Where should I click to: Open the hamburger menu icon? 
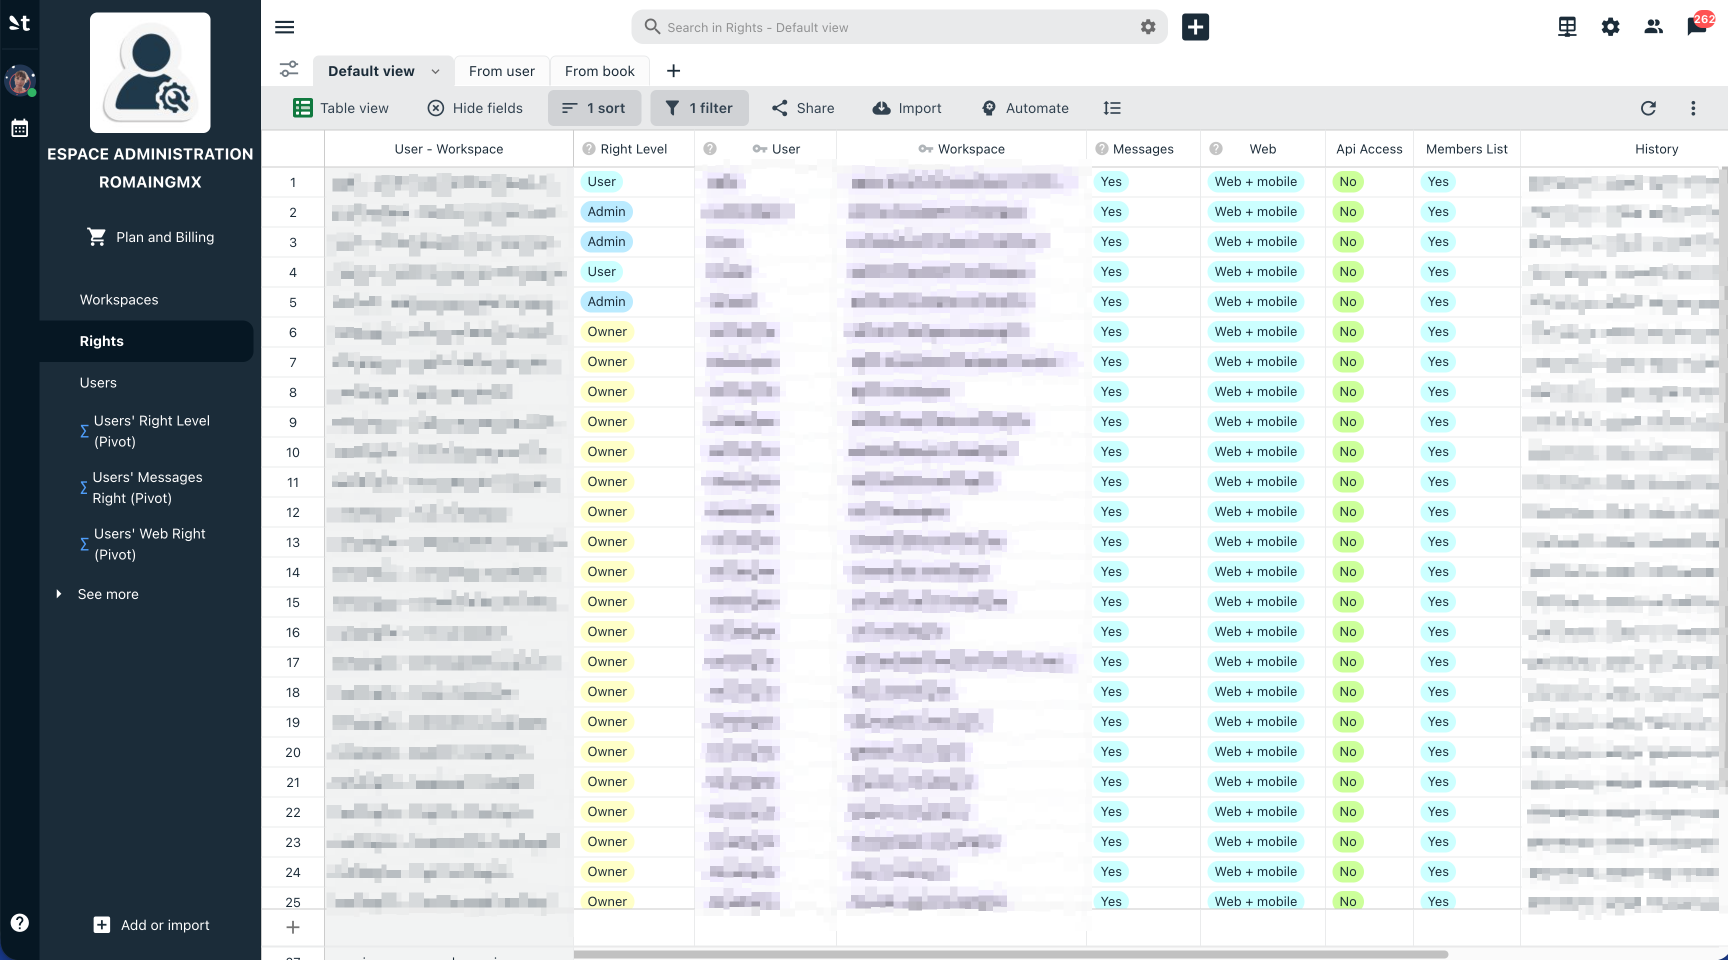click(284, 27)
